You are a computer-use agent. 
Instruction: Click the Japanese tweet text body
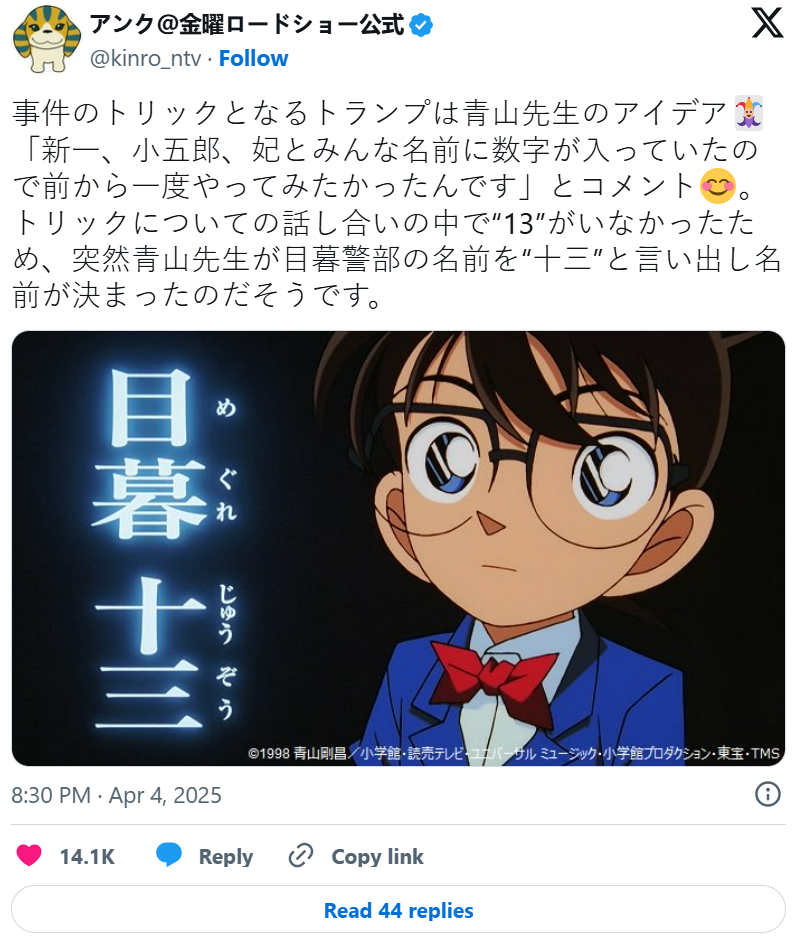point(397,204)
